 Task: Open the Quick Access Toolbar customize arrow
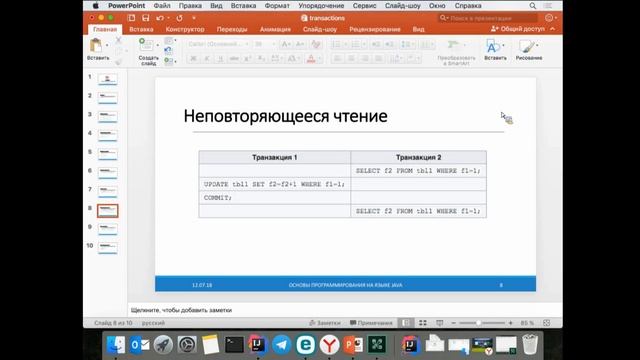pyautogui.click(x=194, y=18)
